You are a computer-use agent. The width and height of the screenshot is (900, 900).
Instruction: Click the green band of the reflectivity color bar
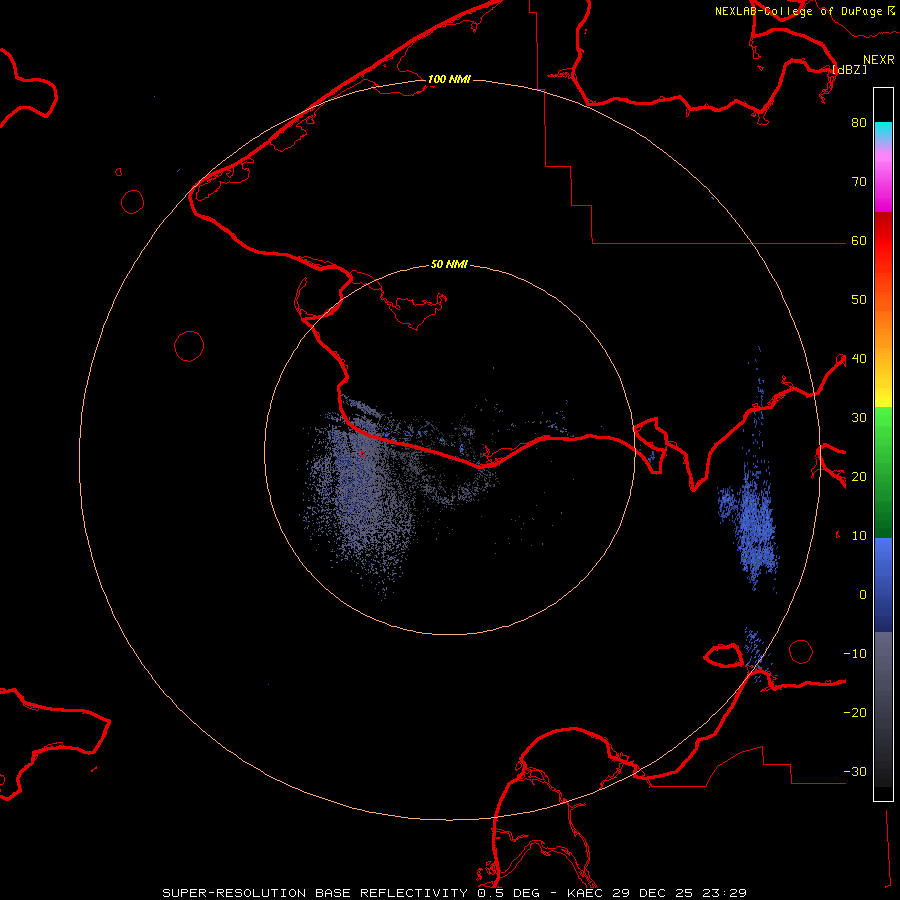883,472
